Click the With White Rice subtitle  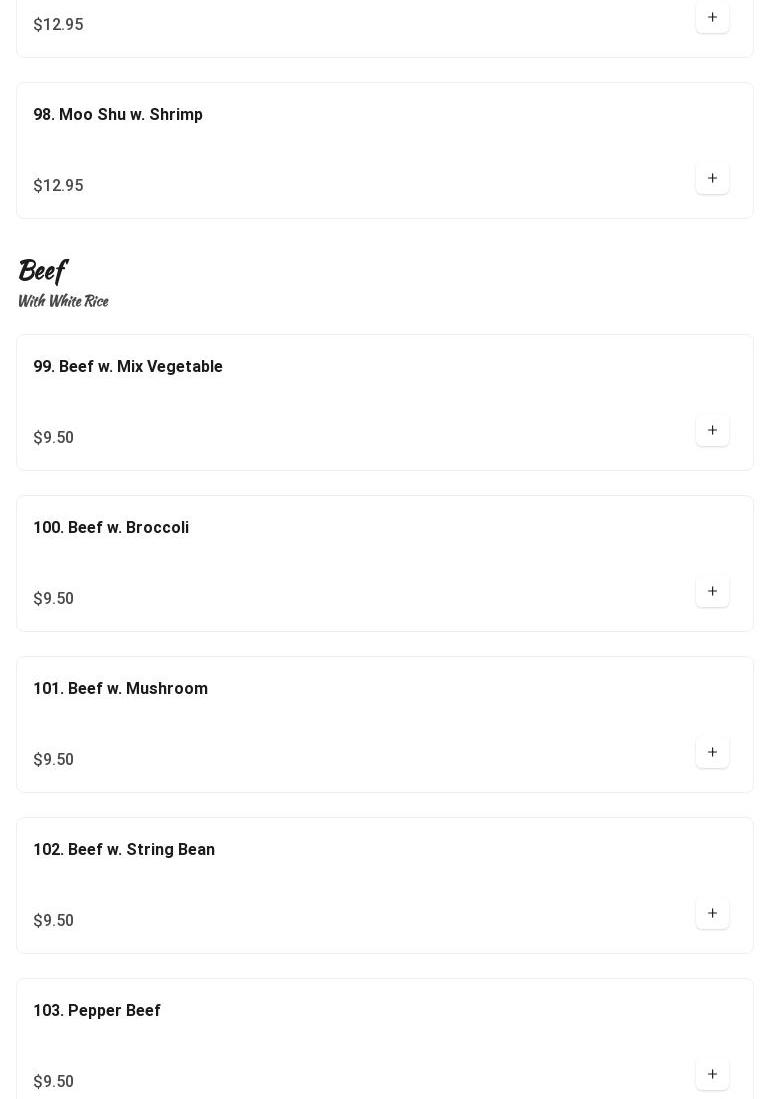63,301
